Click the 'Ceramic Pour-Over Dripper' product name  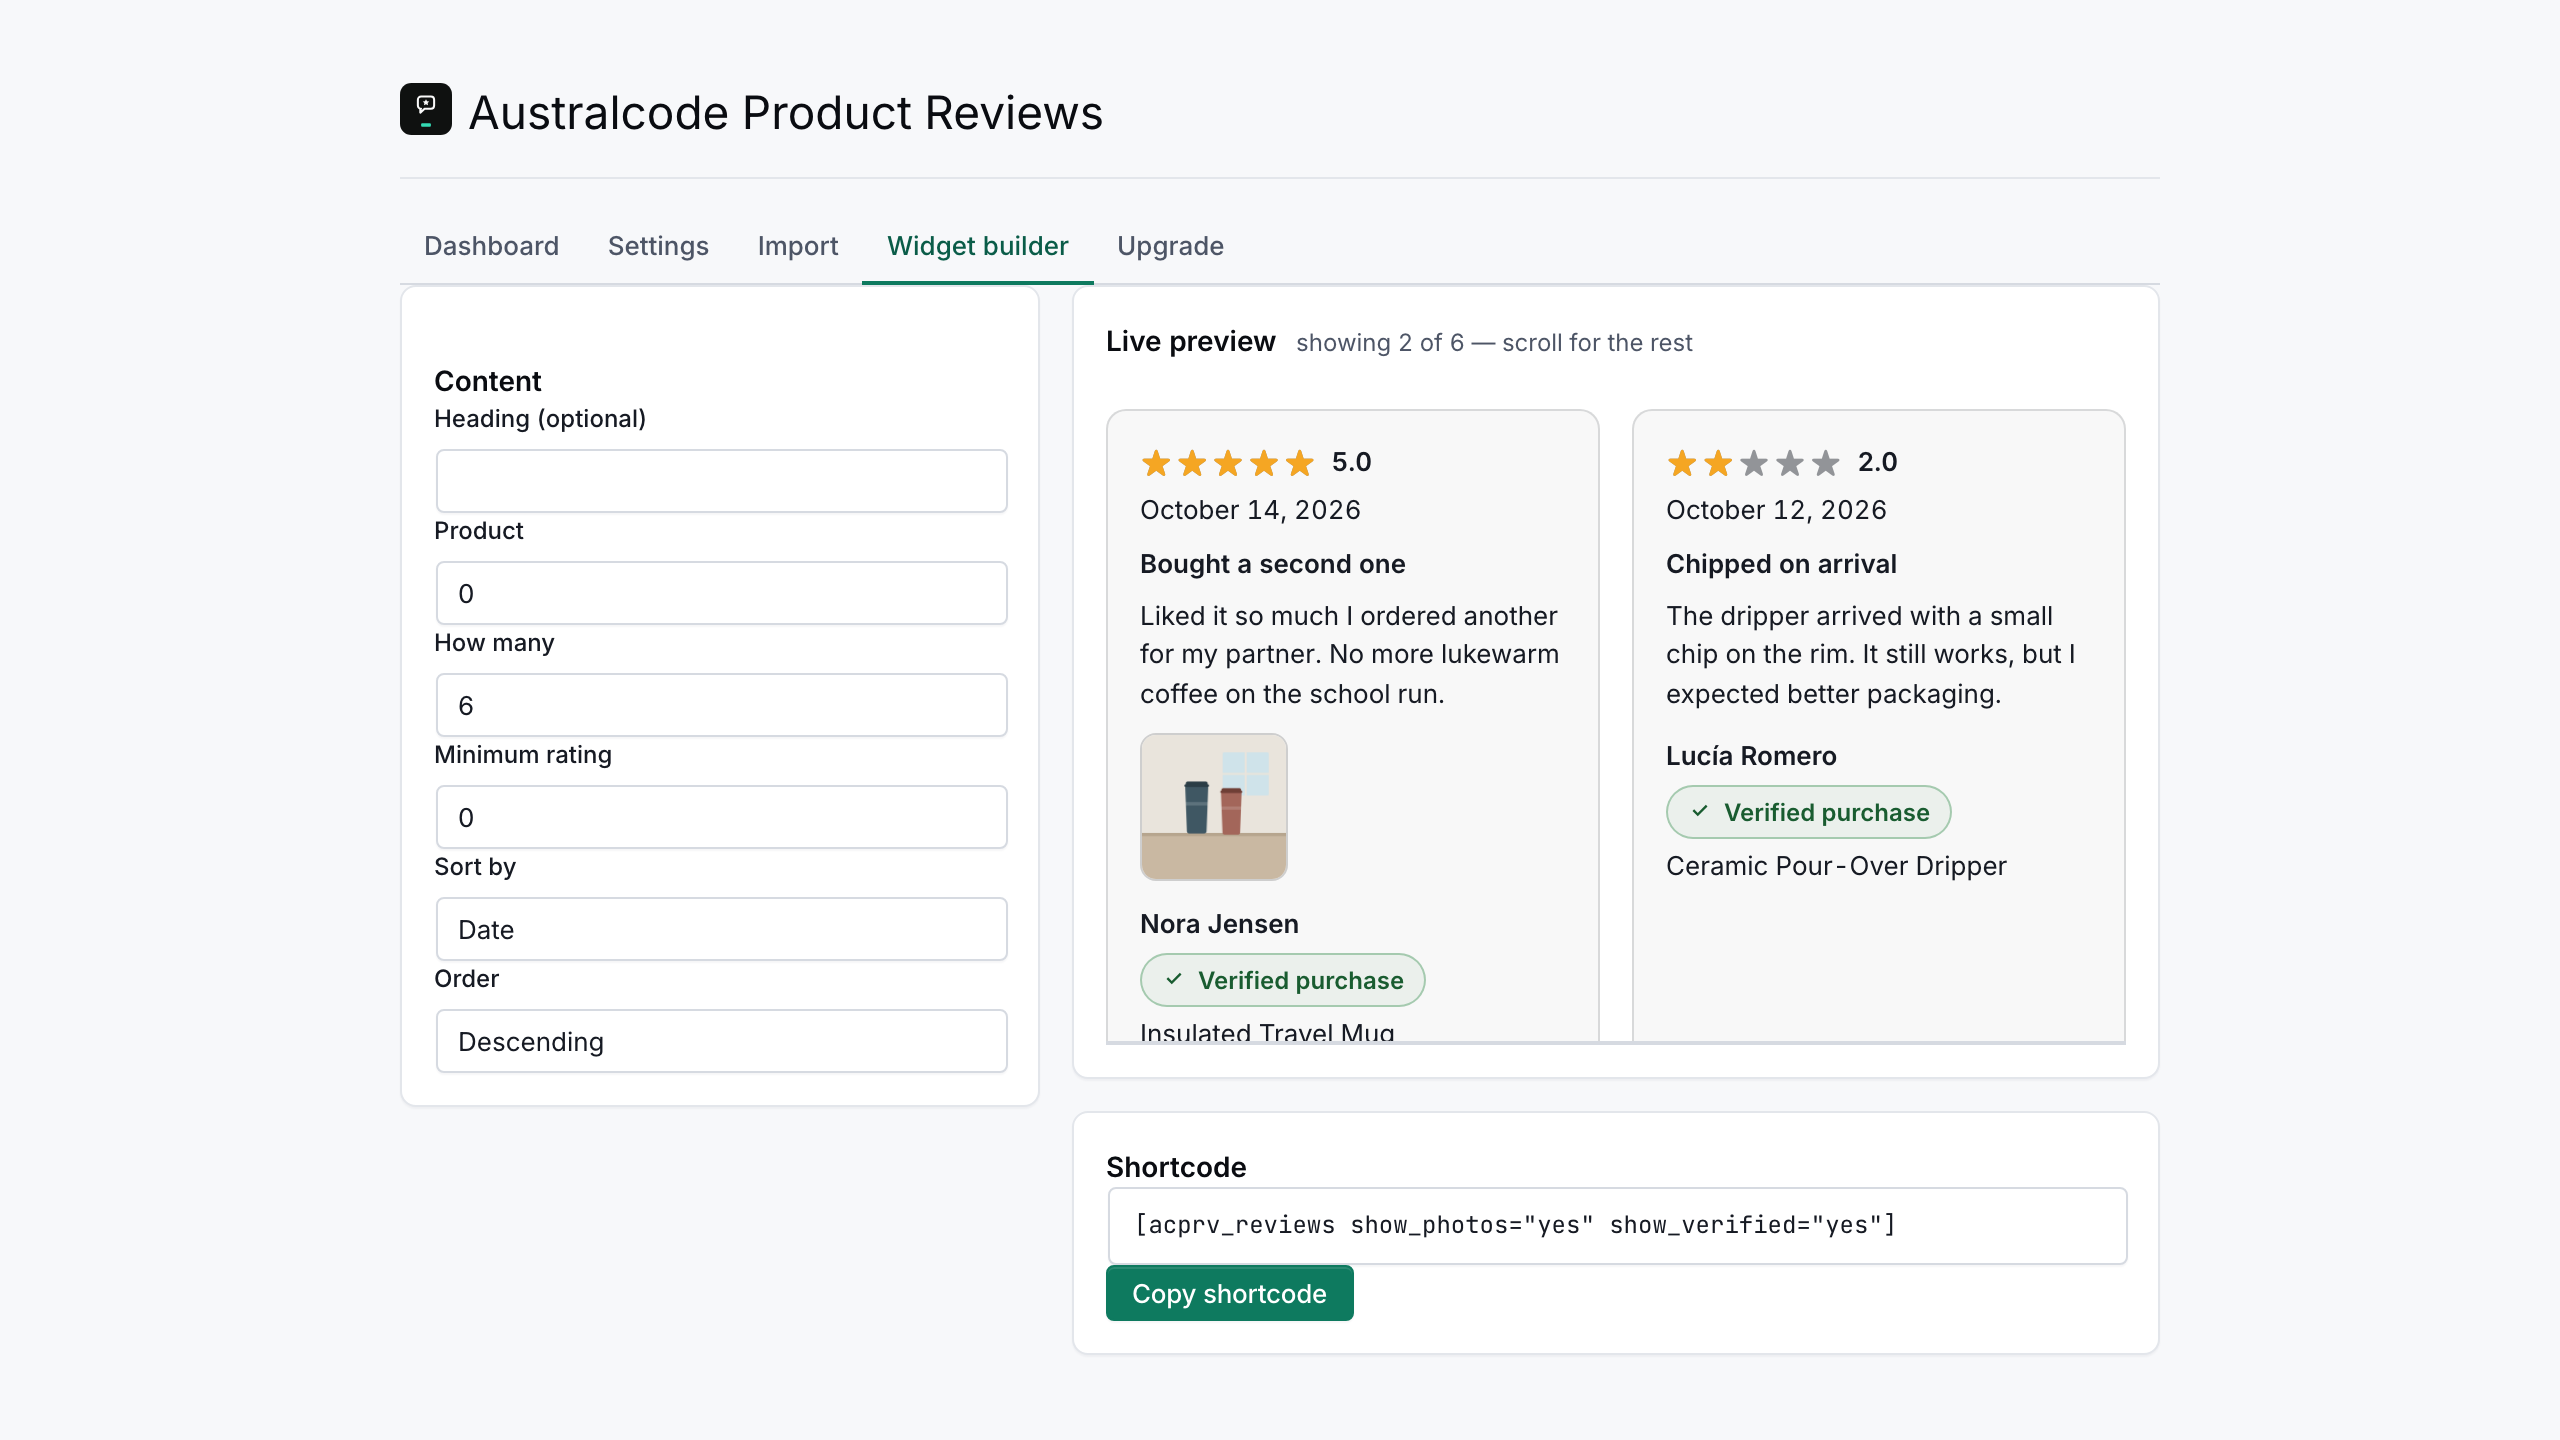(x=1836, y=866)
